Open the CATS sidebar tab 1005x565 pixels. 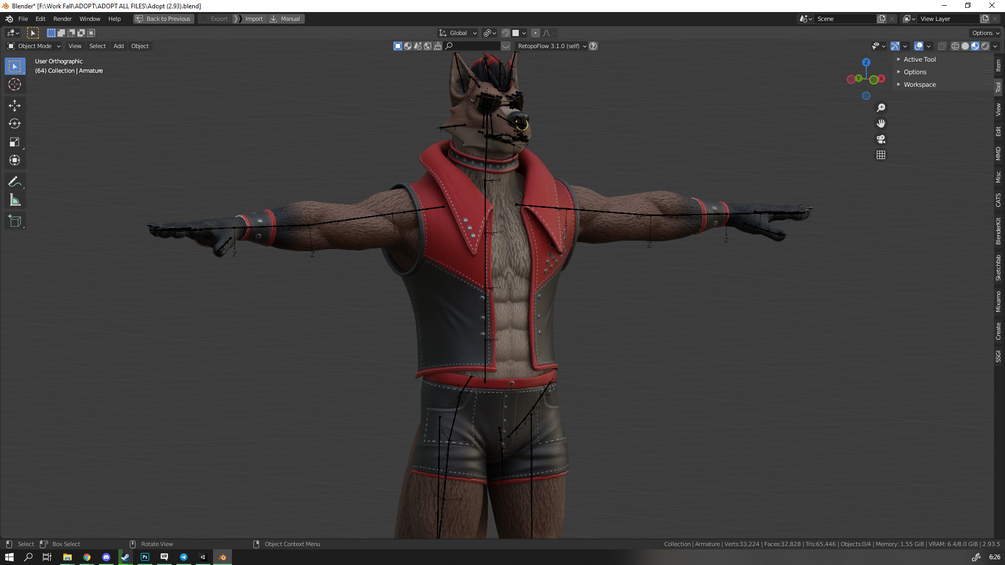click(x=998, y=200)
